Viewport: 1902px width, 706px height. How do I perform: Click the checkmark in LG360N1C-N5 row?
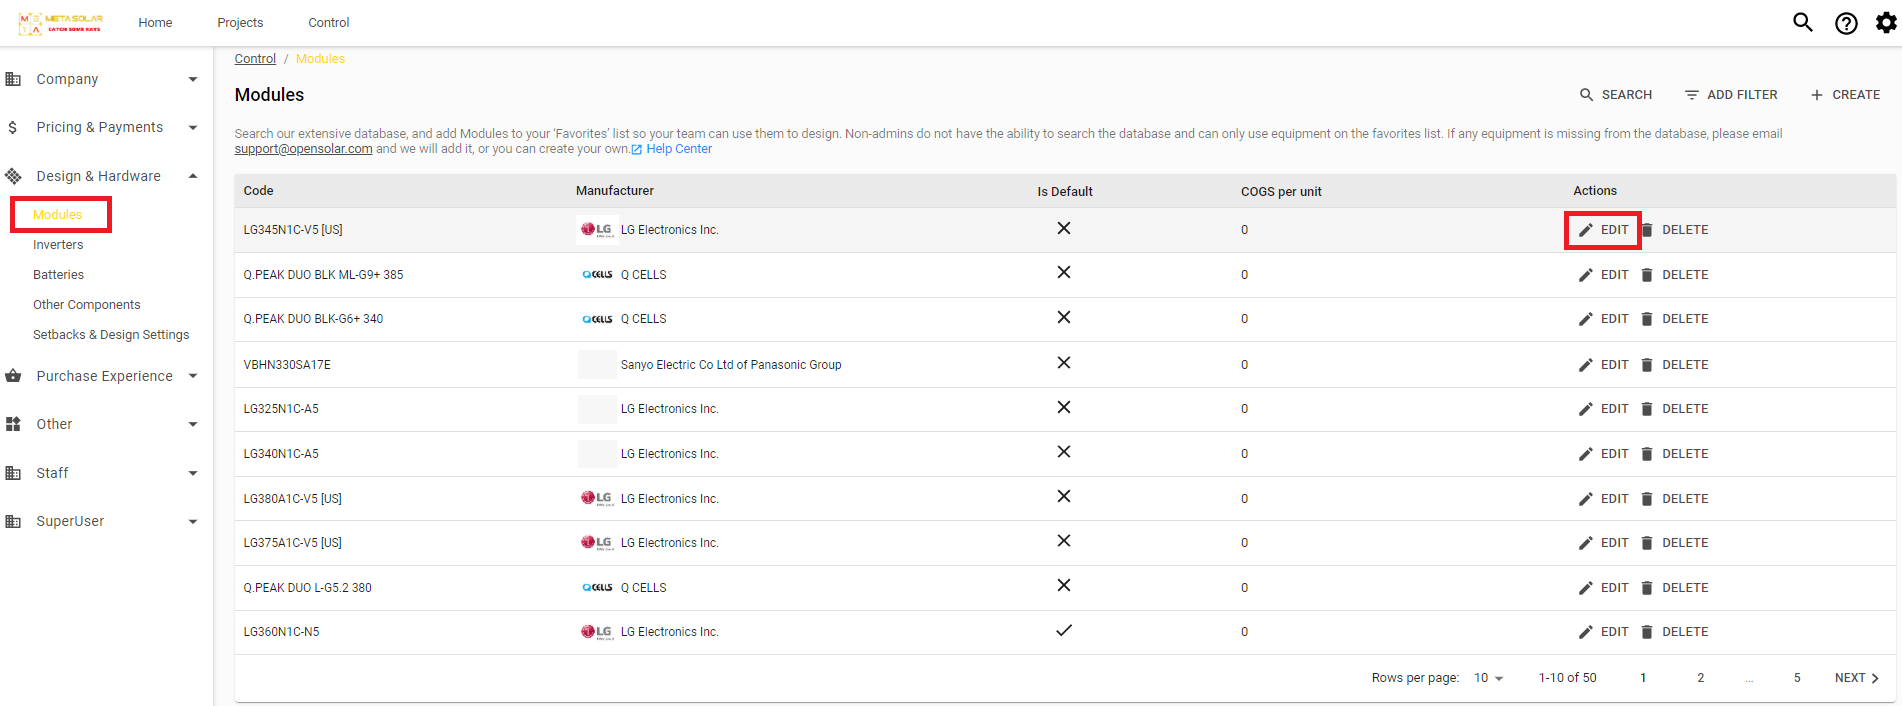pyautogui.click(x=1064, y=630)
